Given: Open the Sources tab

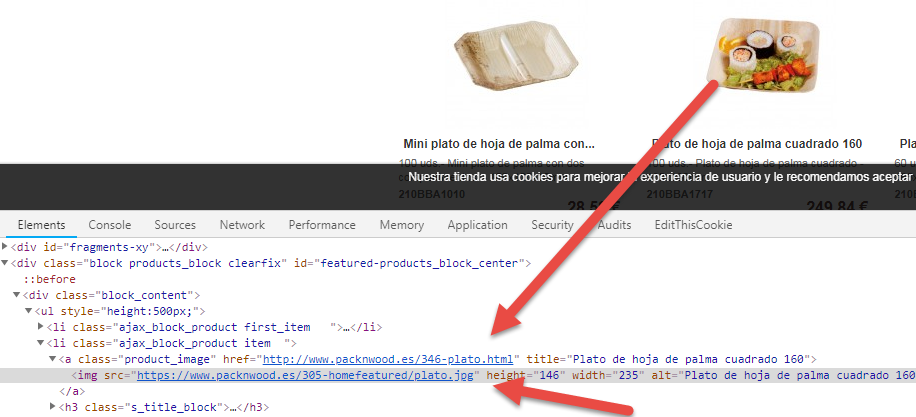Looking at the screenshot, I should click(x=175, y=225).
